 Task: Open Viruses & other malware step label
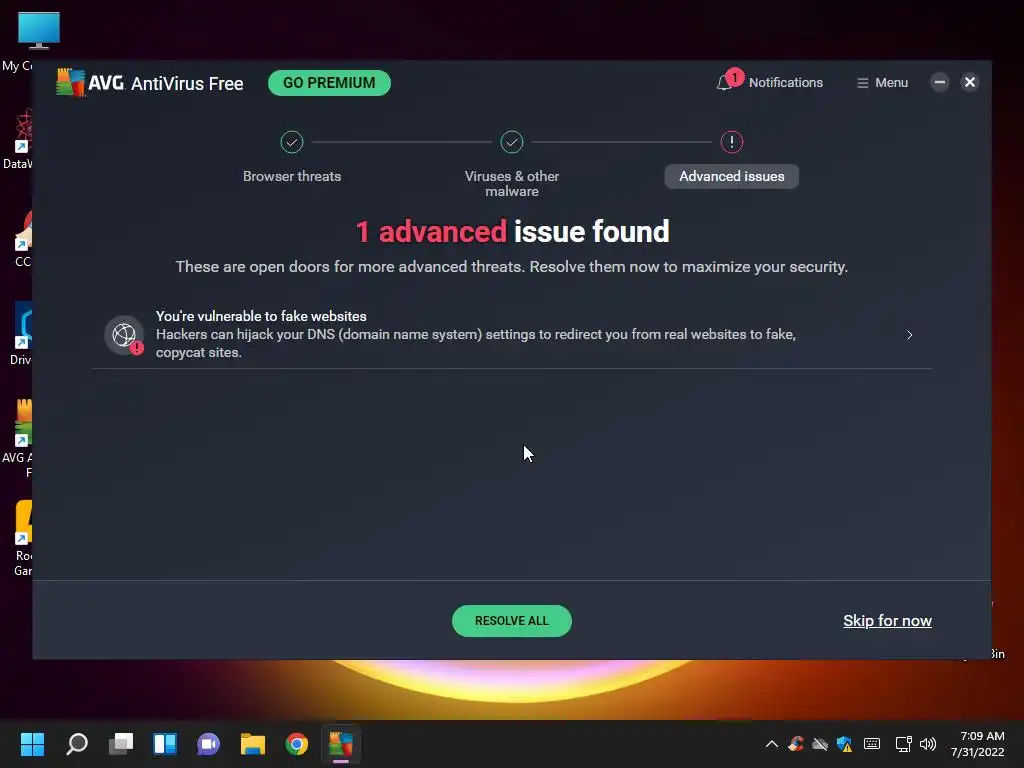pos(512,184)
